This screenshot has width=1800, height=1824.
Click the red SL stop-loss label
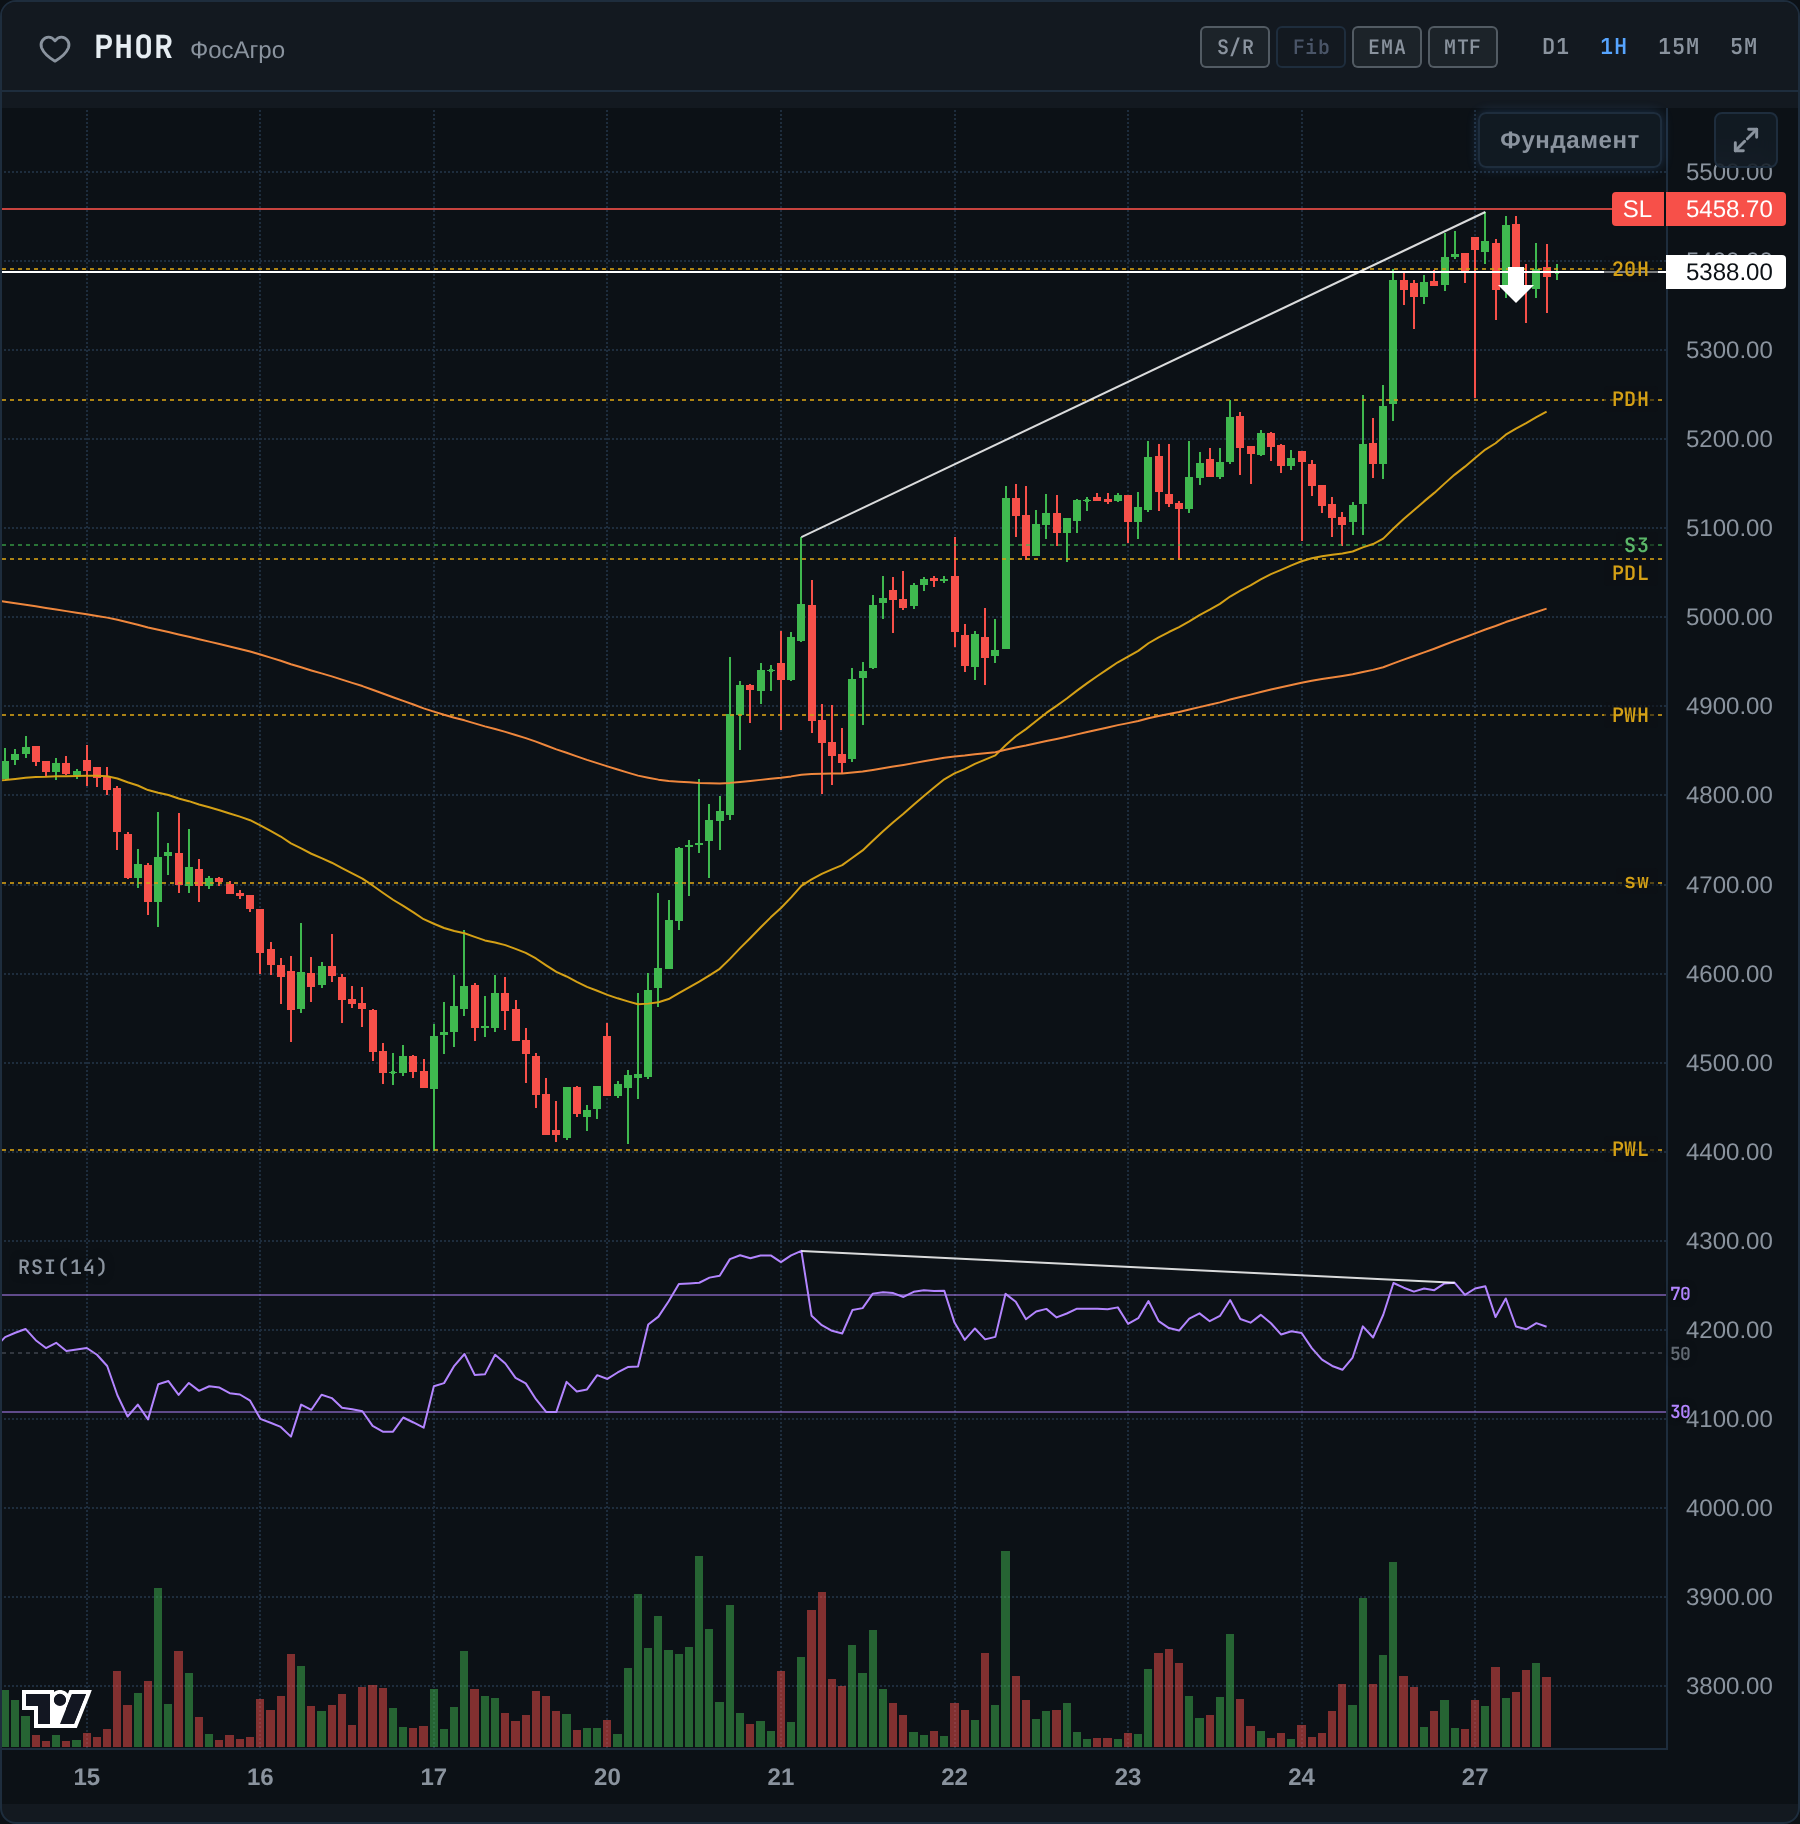tap(1637, 209)
